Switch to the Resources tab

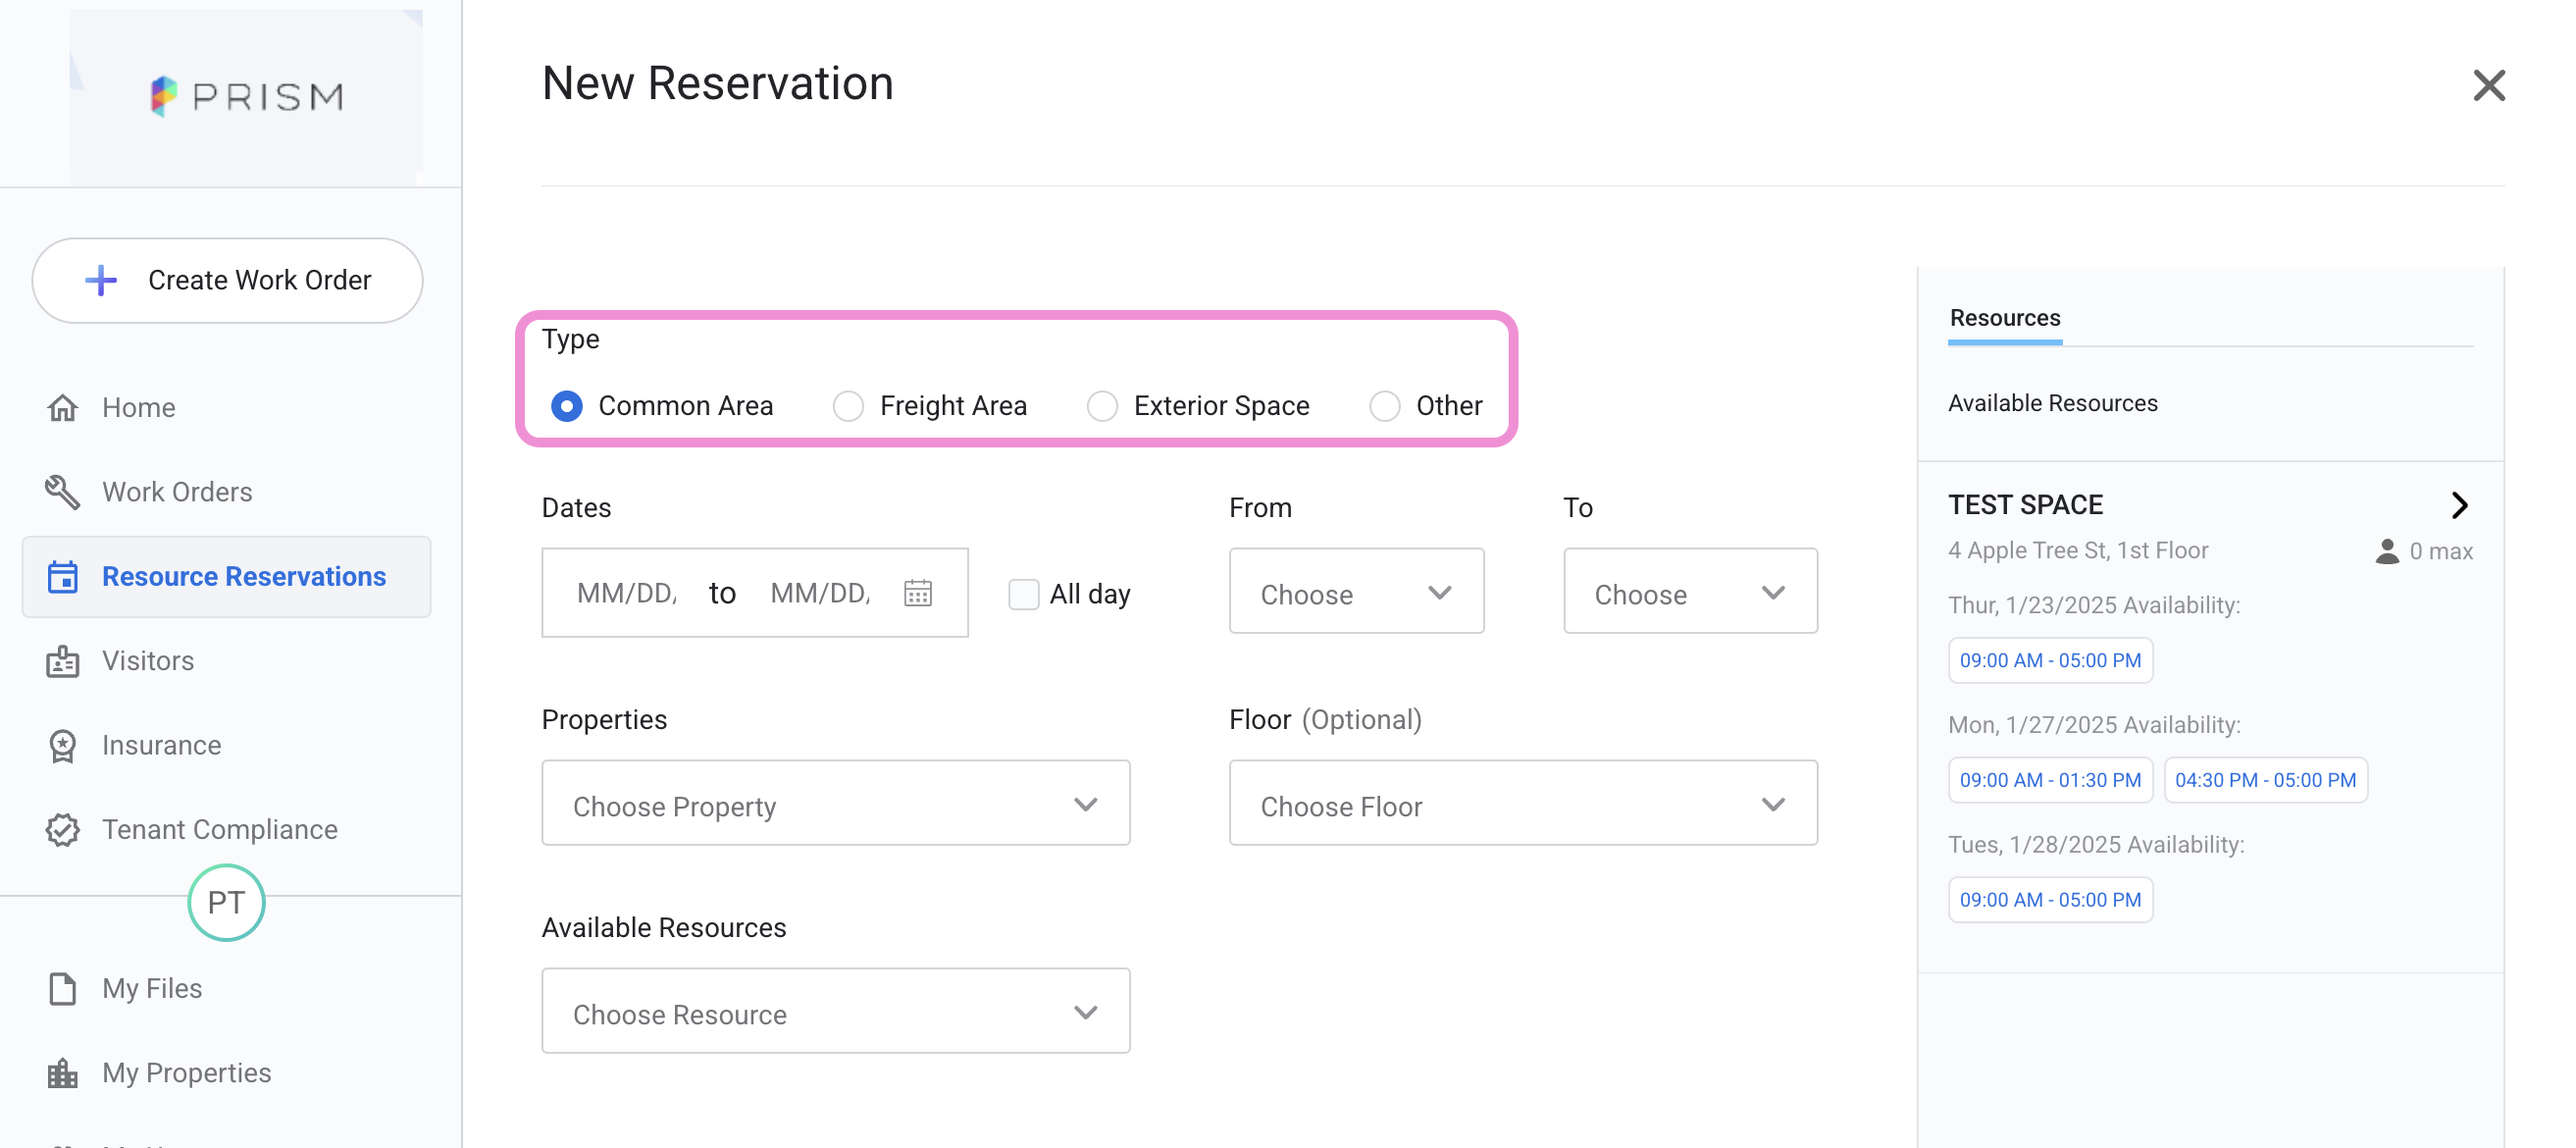(2004, 318)
